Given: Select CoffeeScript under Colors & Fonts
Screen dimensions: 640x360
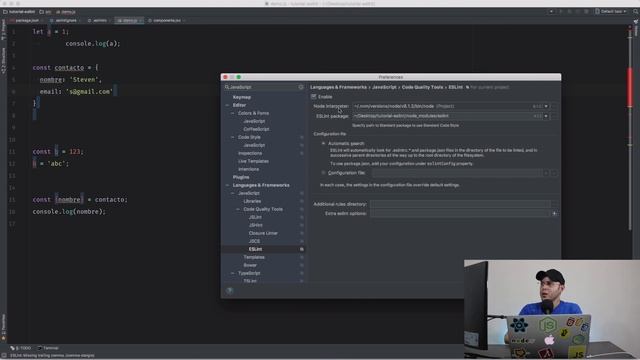Looking at the screenshot, I should point(256,129).
